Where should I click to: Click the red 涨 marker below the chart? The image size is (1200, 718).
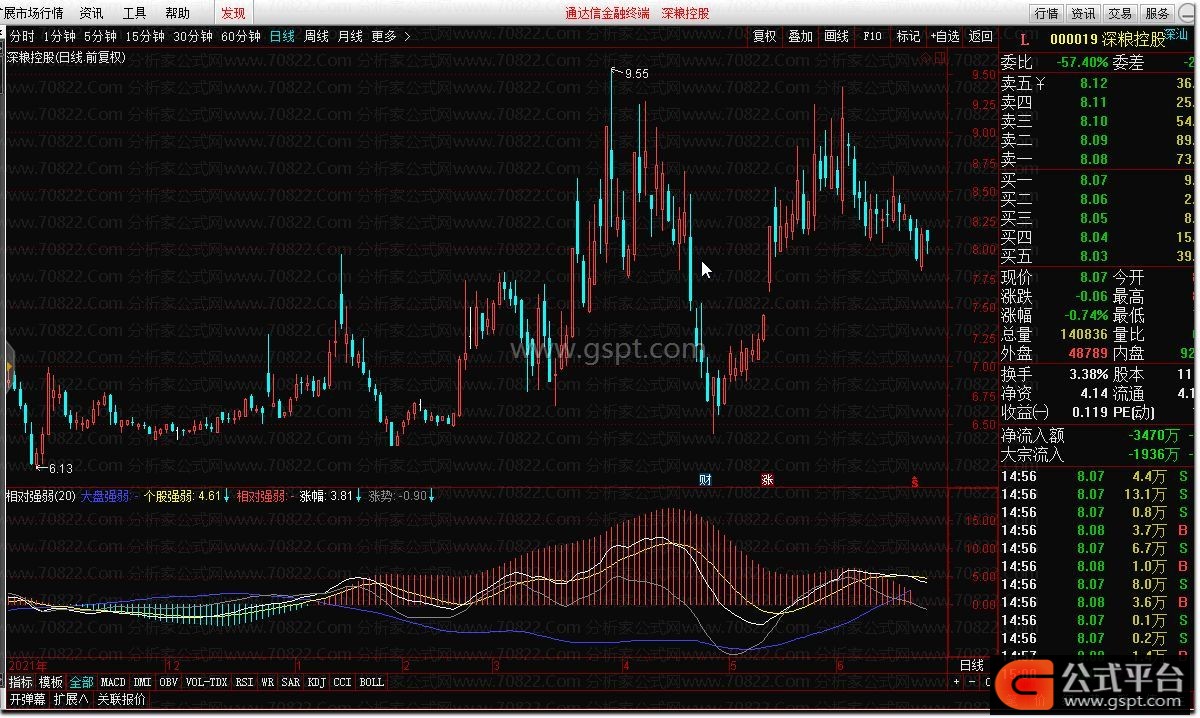768,480
